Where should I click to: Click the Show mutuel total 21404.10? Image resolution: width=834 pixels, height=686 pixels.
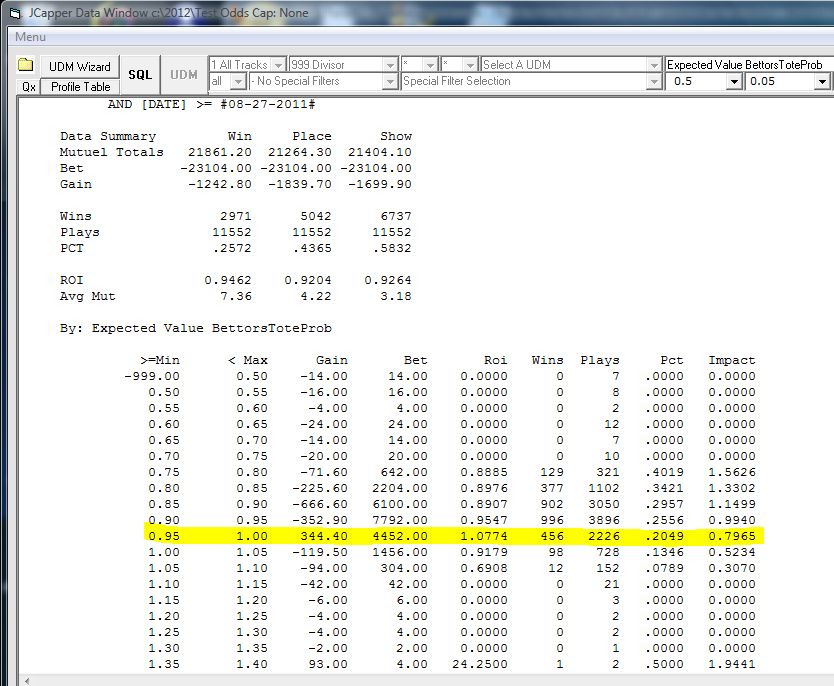coord(380,152)
